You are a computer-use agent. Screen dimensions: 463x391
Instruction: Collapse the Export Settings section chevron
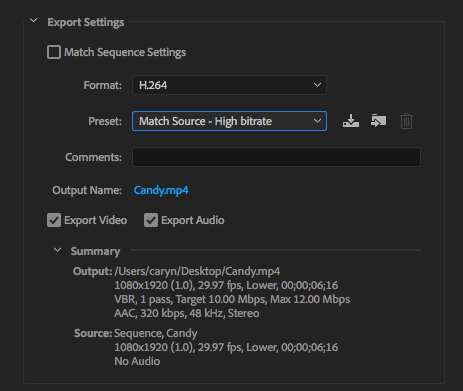[33, 20]
